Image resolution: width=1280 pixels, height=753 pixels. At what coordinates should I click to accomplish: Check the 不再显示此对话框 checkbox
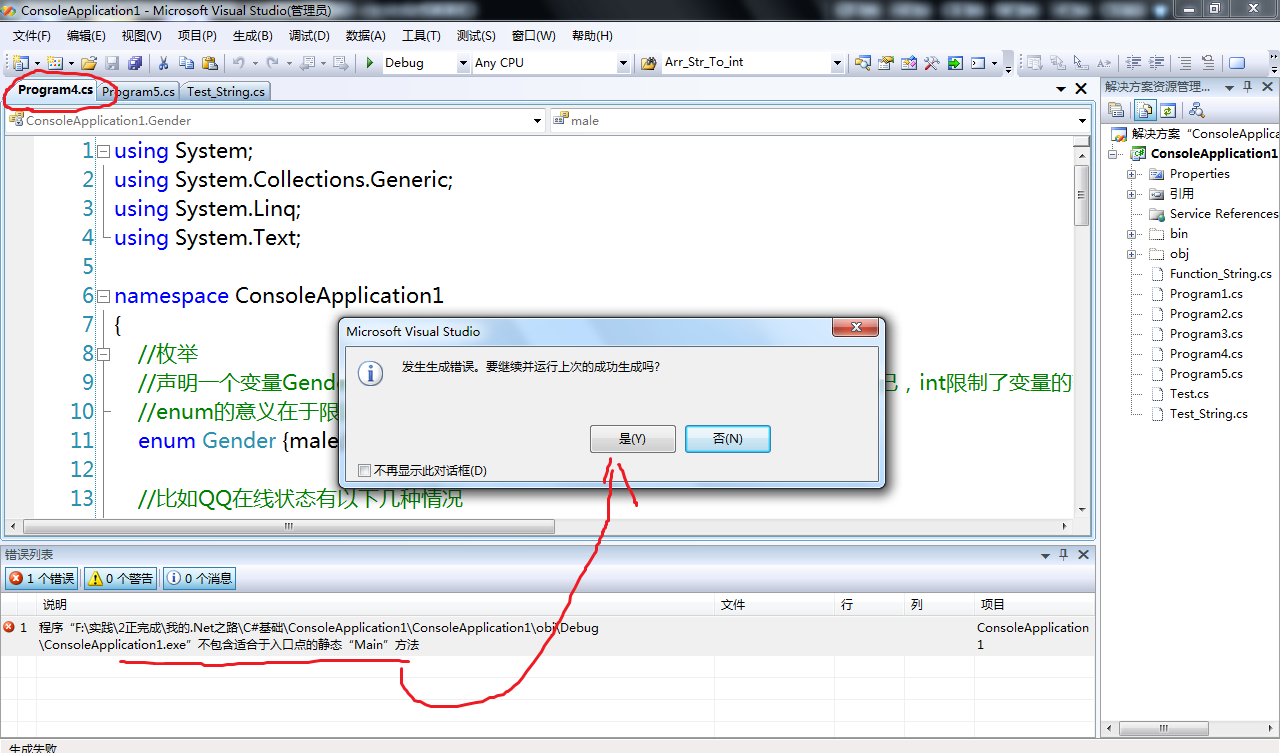point(364,470)
